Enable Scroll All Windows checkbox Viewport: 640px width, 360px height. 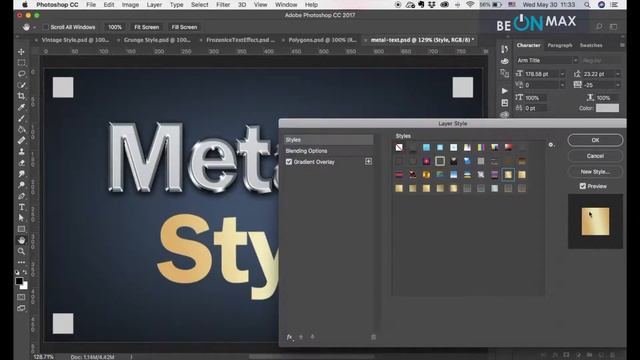(45, 27)
